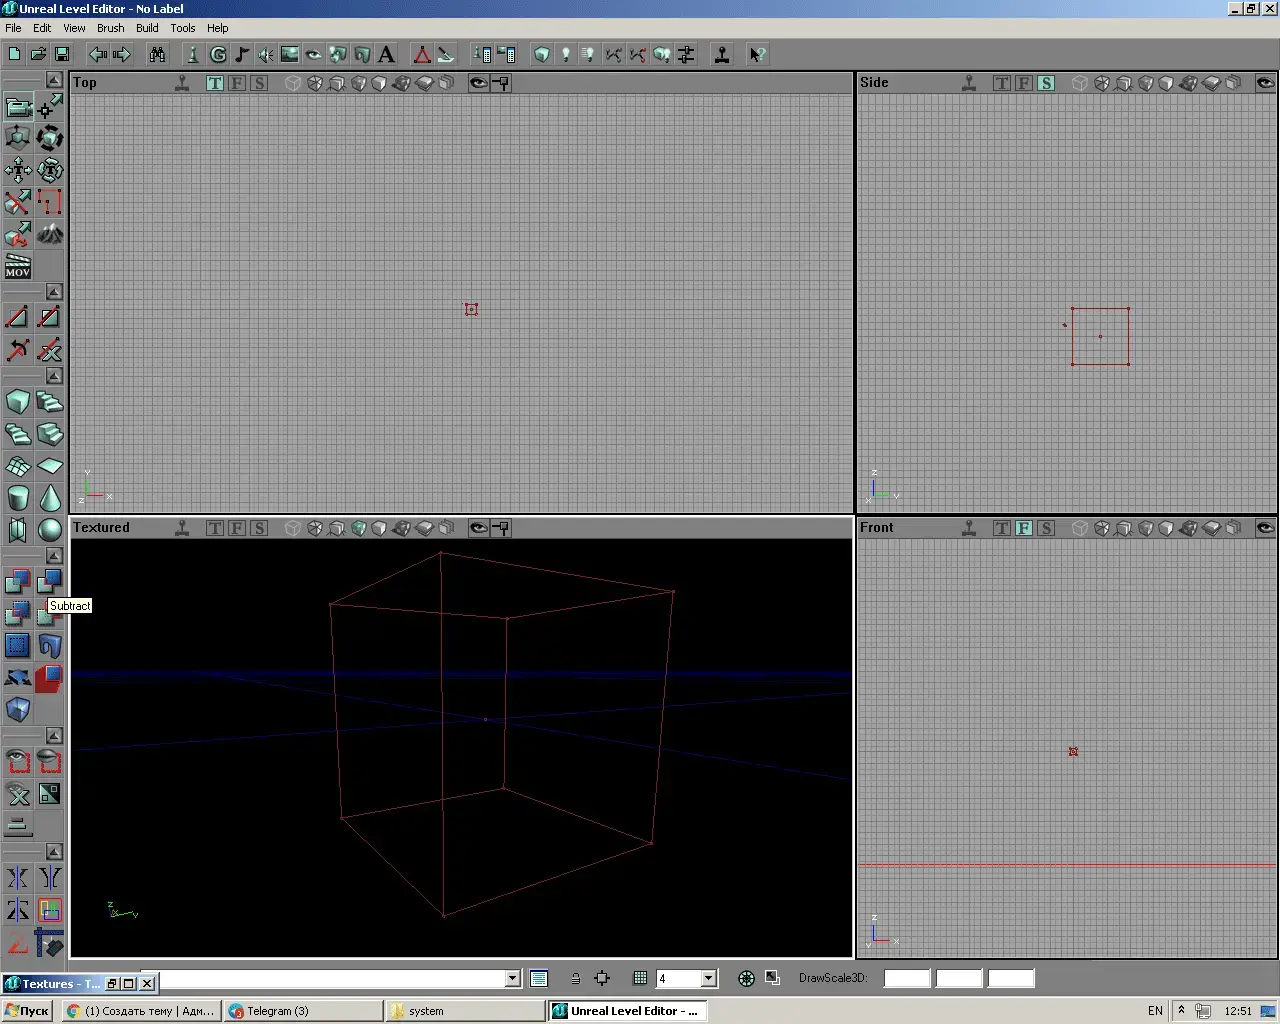Toggle Front view mode F in Top viewport
The image size is (1280, 1024).
pyautogui.click(x=237, y=83)
